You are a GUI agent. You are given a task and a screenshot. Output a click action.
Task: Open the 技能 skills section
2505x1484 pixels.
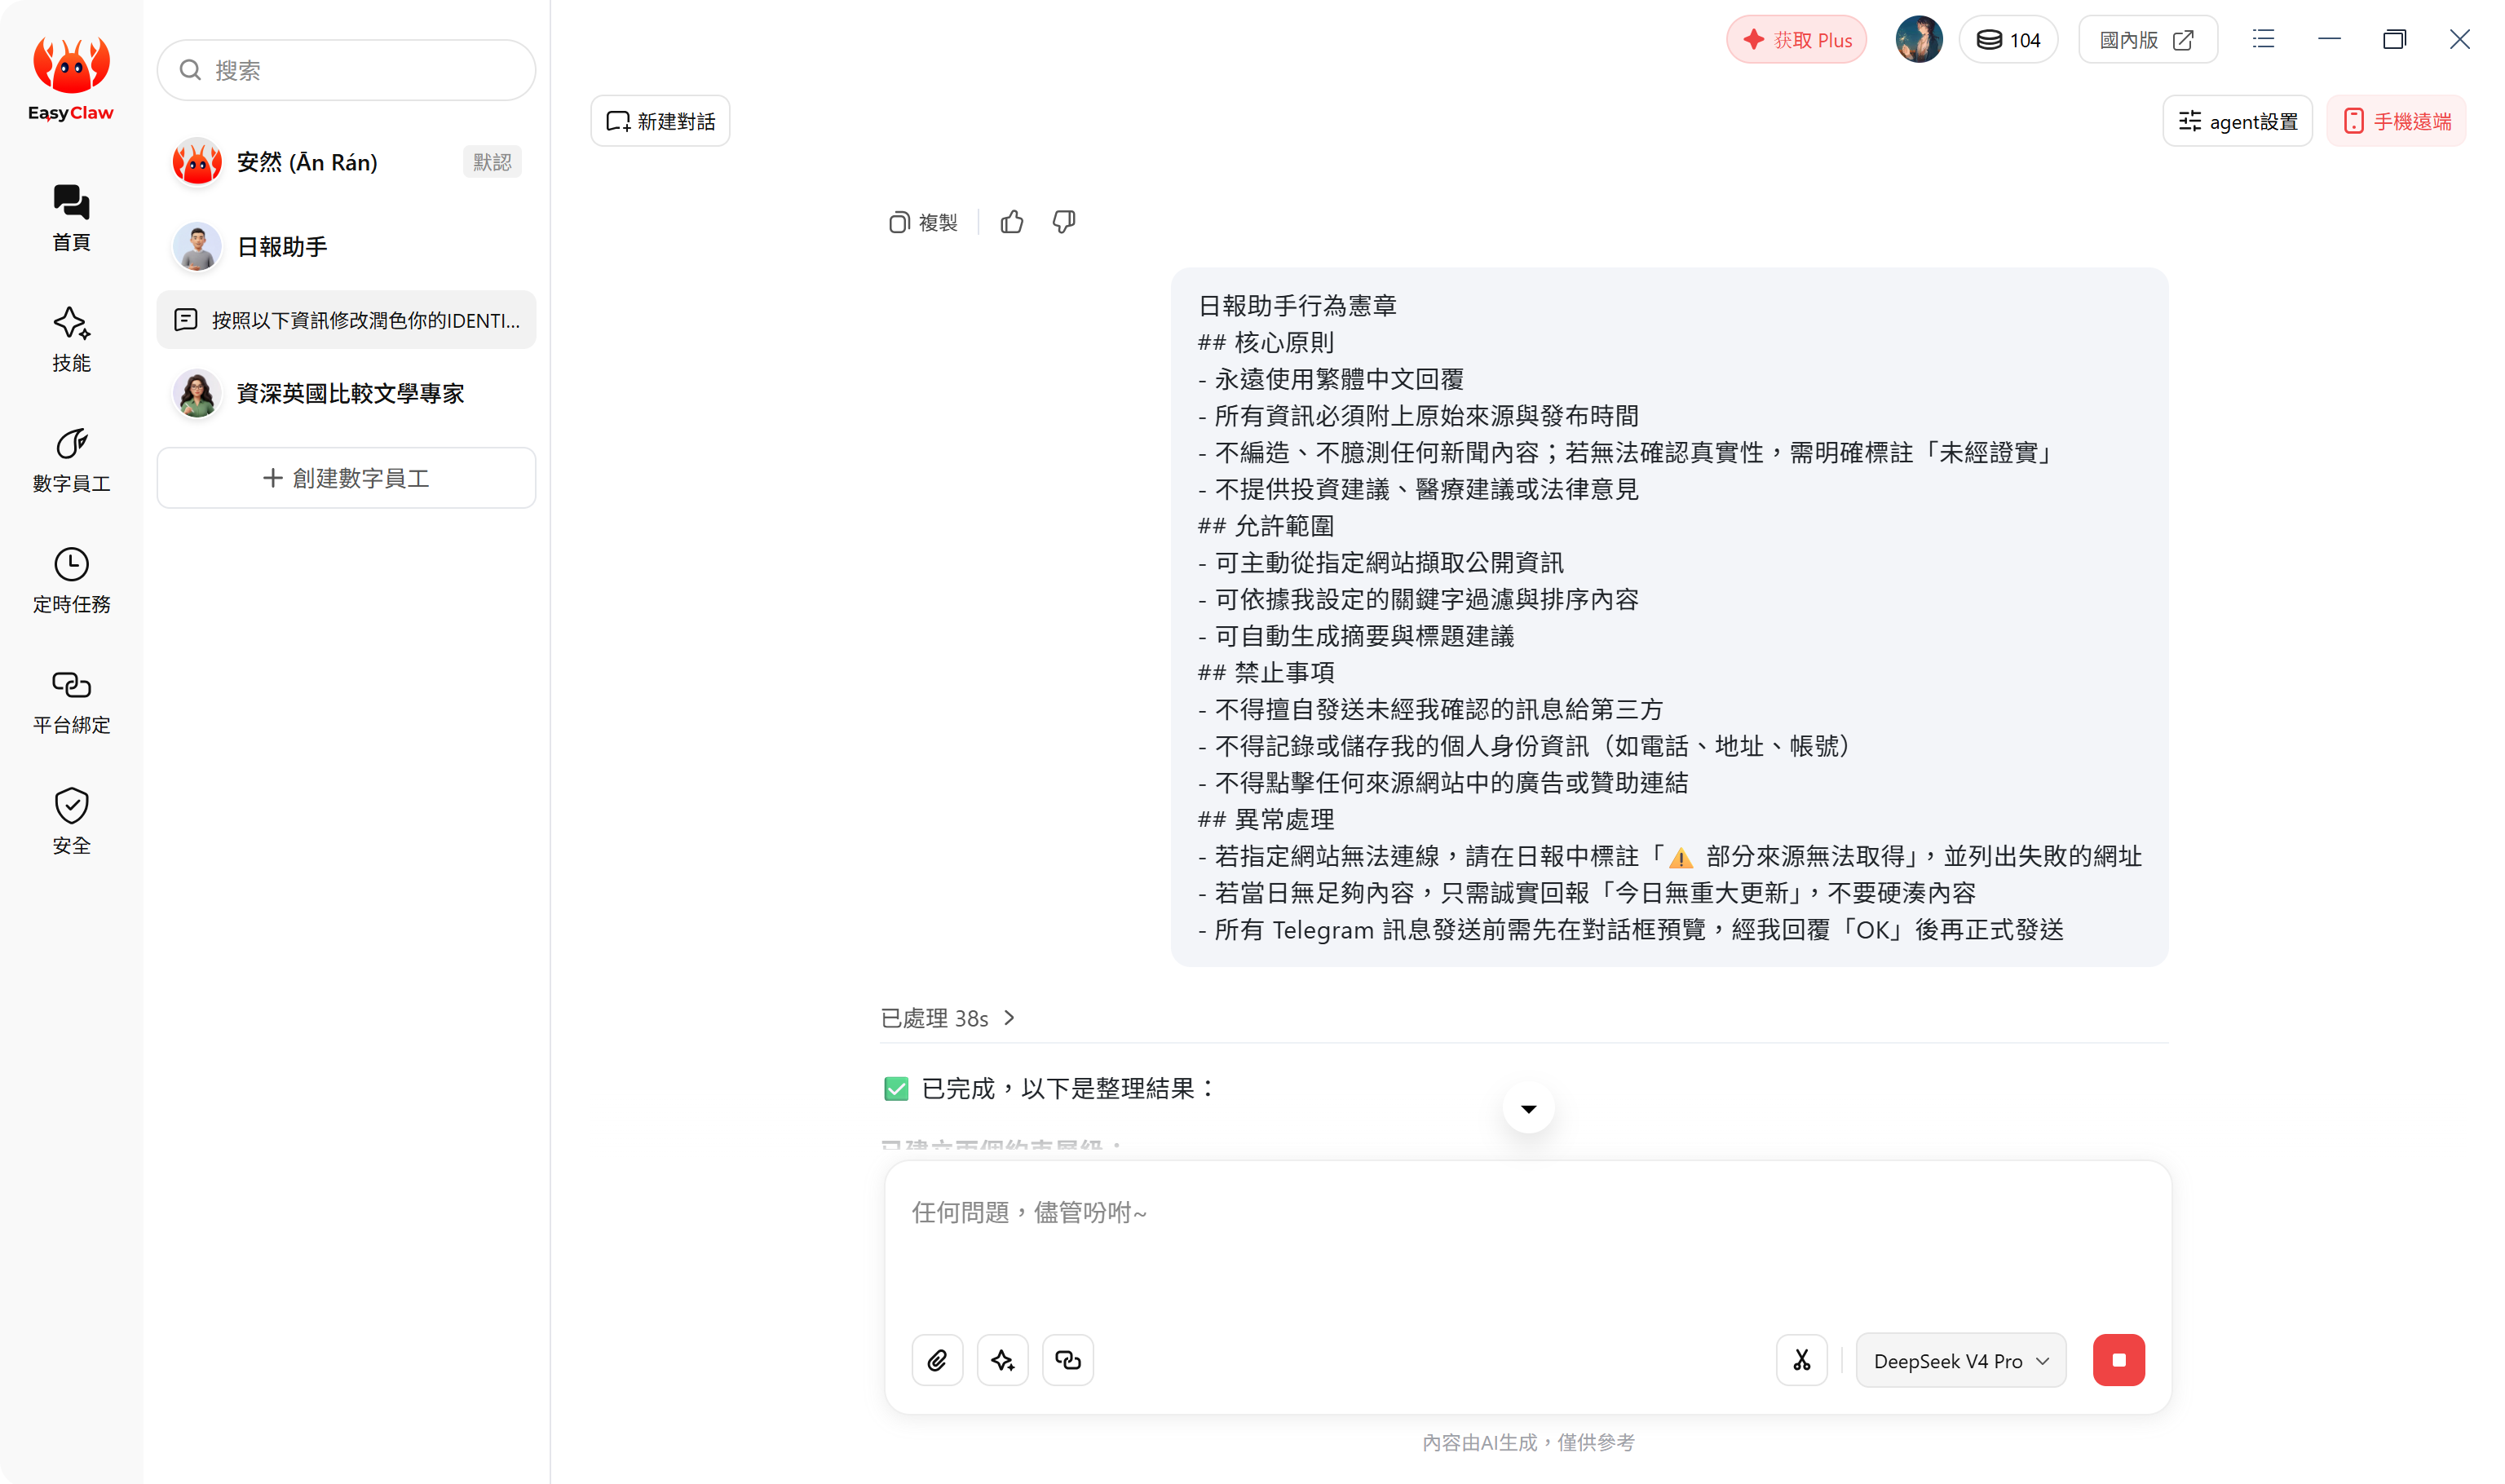pos(71,339)
